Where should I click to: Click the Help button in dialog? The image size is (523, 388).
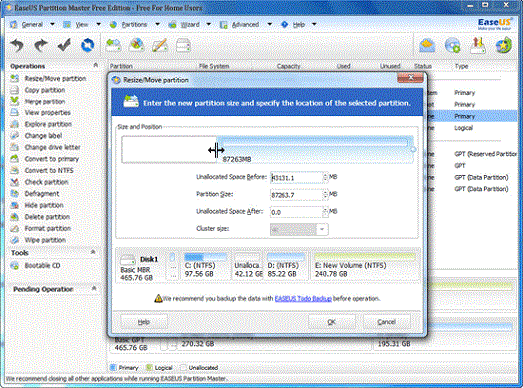tap(144, 322)
